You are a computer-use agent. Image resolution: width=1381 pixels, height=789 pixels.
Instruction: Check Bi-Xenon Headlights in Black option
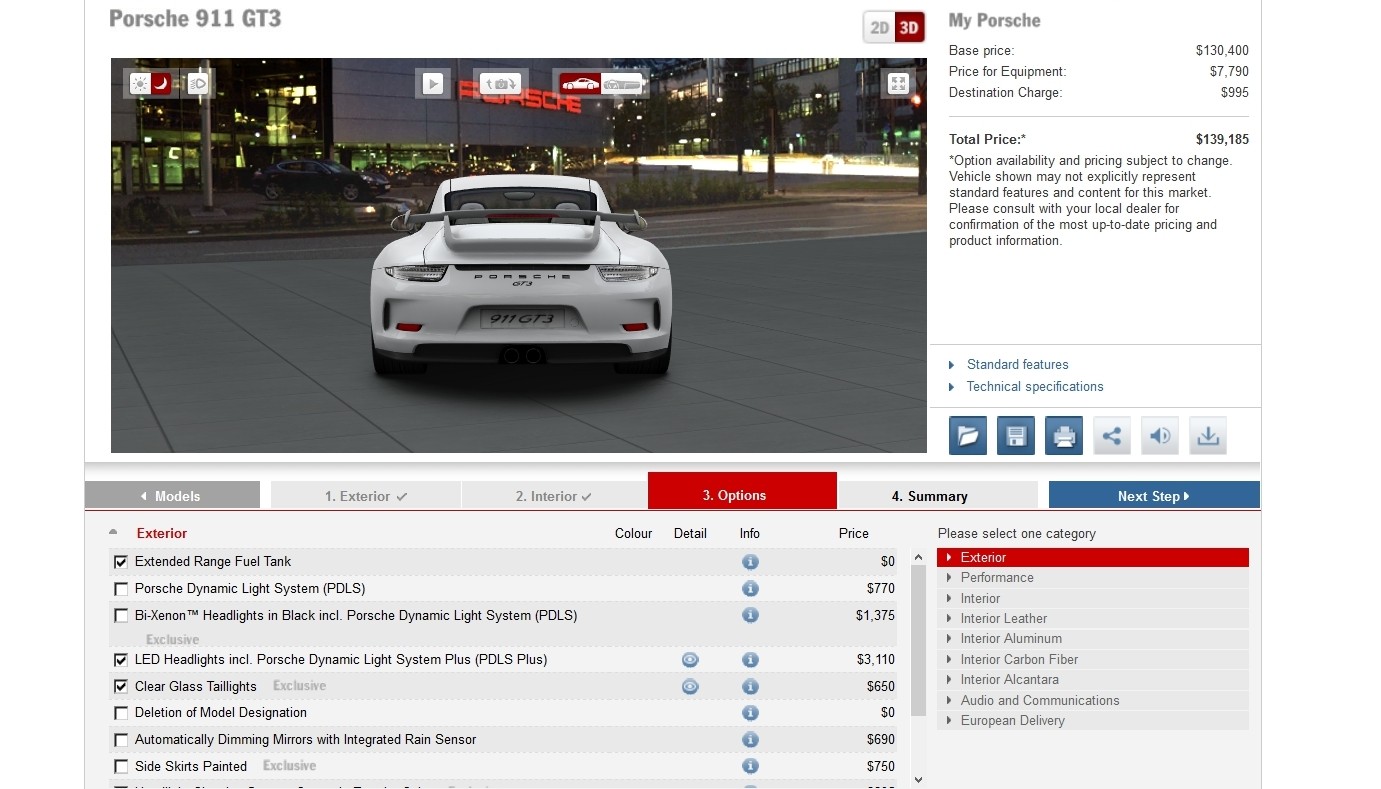click(x=121, y=616)
